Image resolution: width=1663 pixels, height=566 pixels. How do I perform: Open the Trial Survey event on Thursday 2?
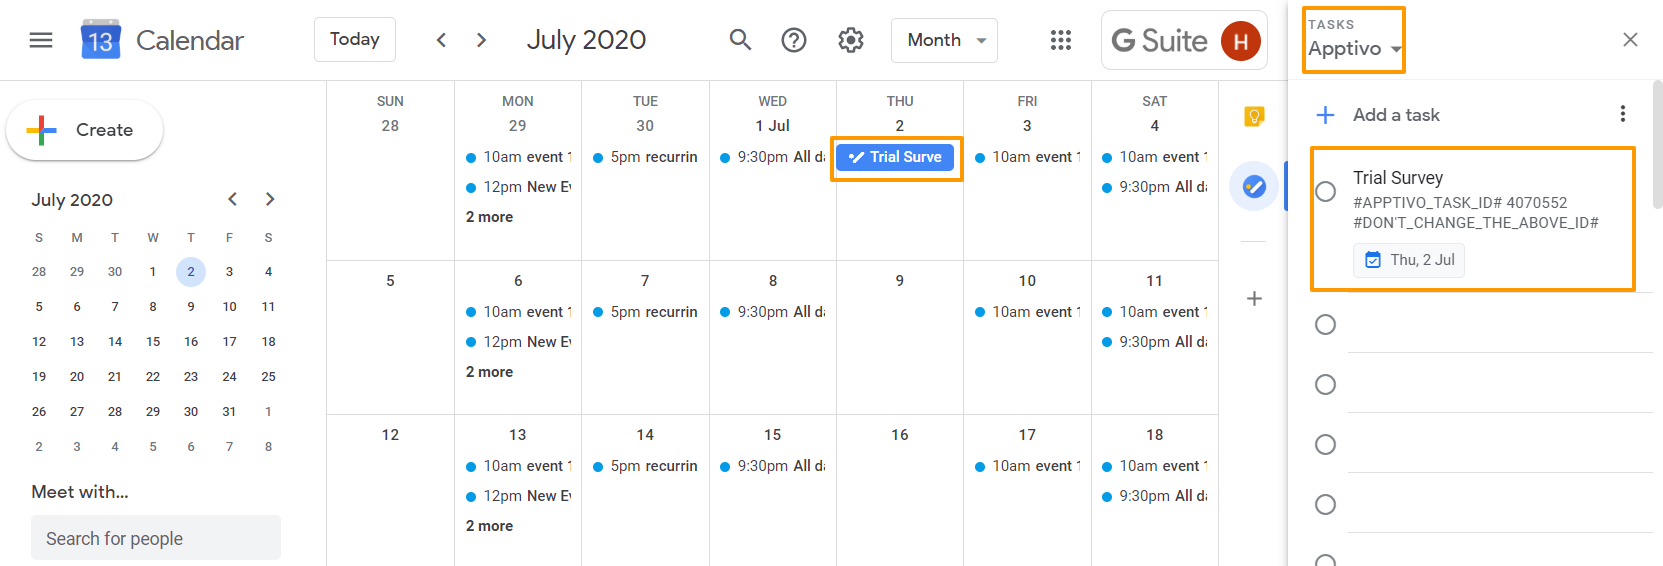pyautogui.click(x=896, y=157)
